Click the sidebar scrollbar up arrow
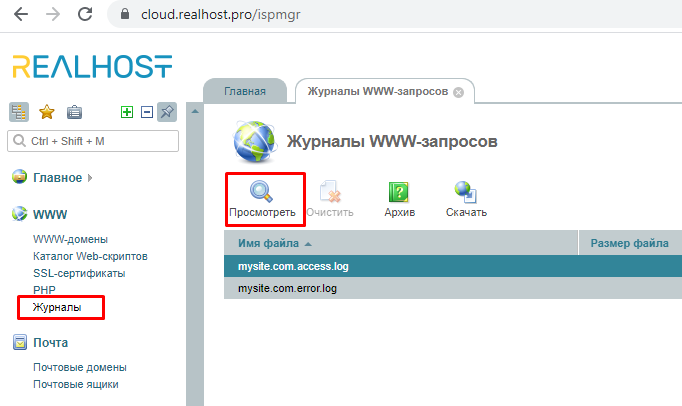Image resolution: width=682 pixels, height=406 pixels. pyautogui.click(x=195, y=111)
